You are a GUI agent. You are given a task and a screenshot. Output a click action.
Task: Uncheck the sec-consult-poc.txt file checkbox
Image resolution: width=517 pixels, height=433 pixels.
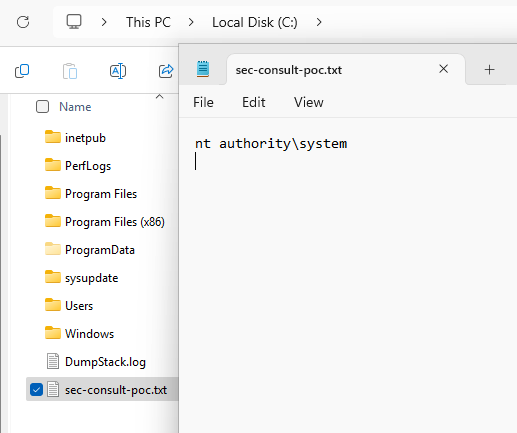[x=36, y=390]
